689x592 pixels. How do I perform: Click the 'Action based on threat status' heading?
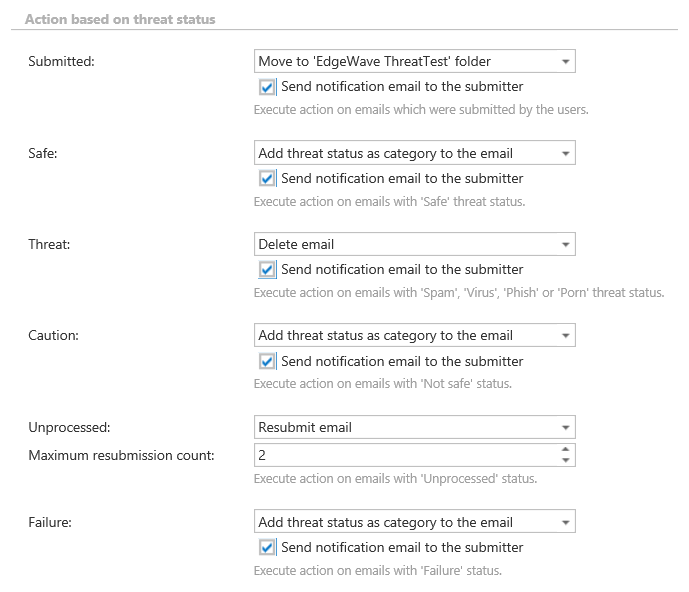119,19
